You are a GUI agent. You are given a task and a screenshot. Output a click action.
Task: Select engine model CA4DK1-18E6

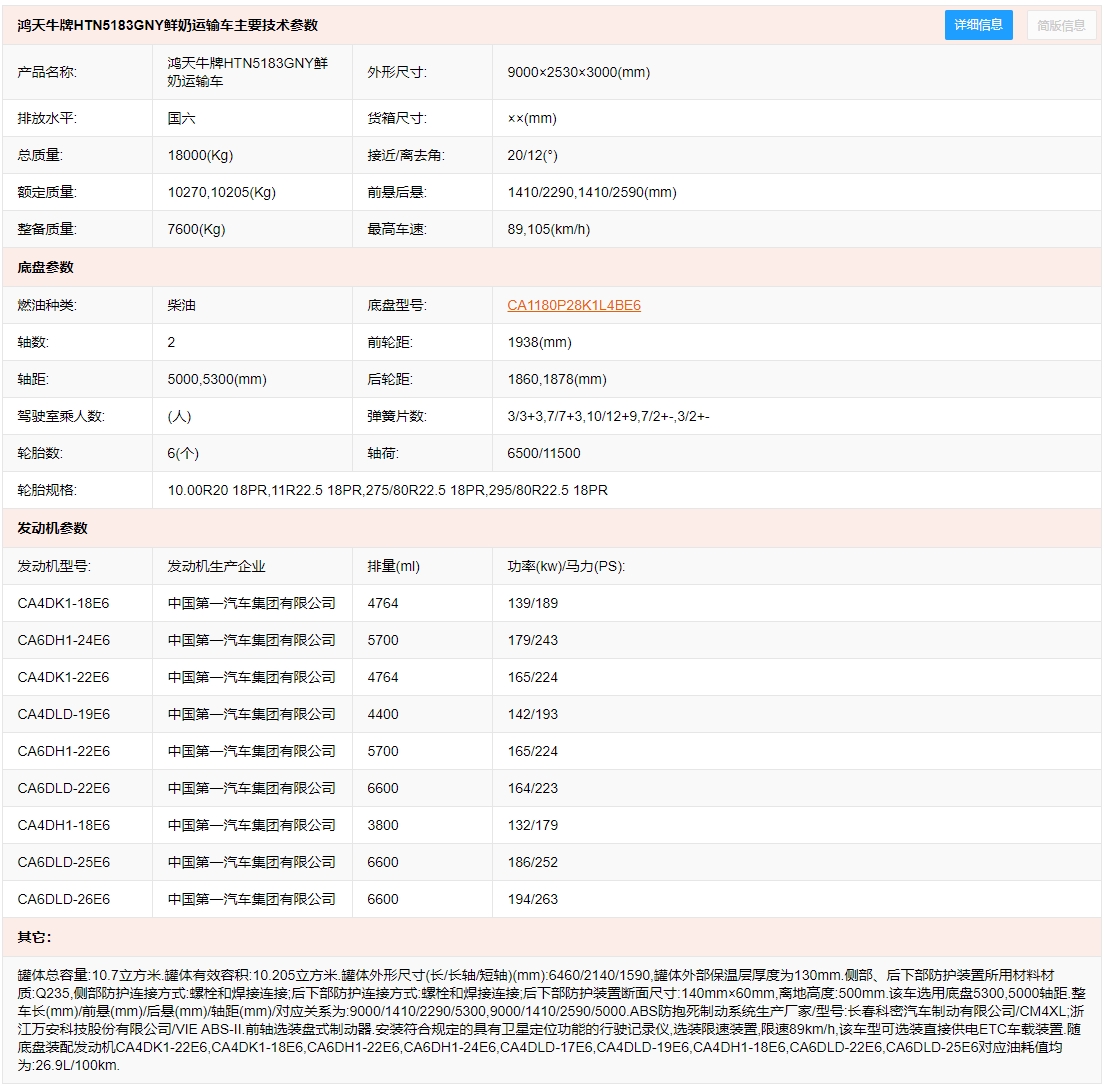63,603
